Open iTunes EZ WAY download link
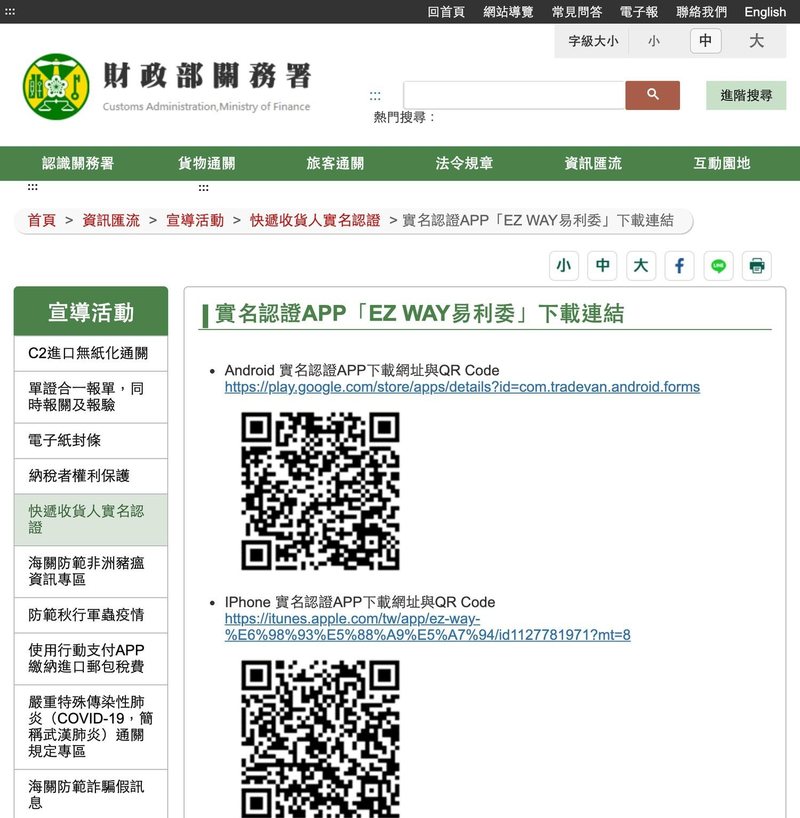 427,627
